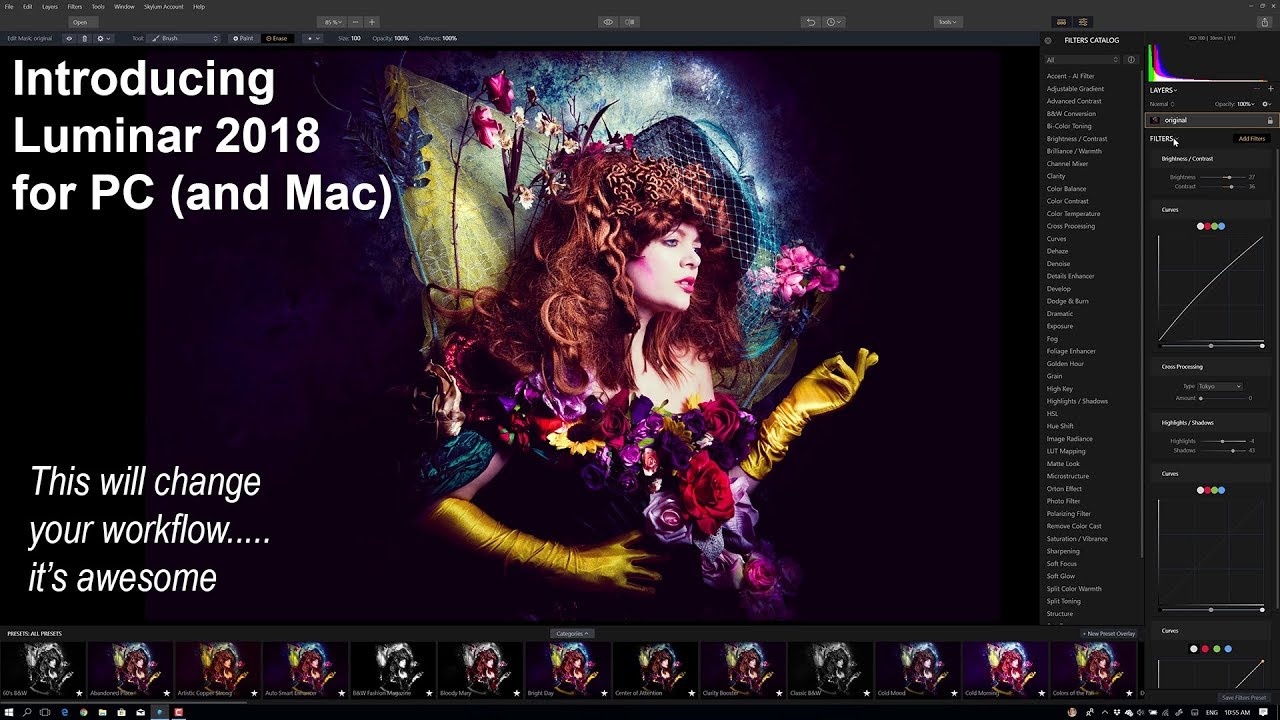The image size is (1280, 720).
Task: Select the original layer
Action: [x=1211, y=120]
